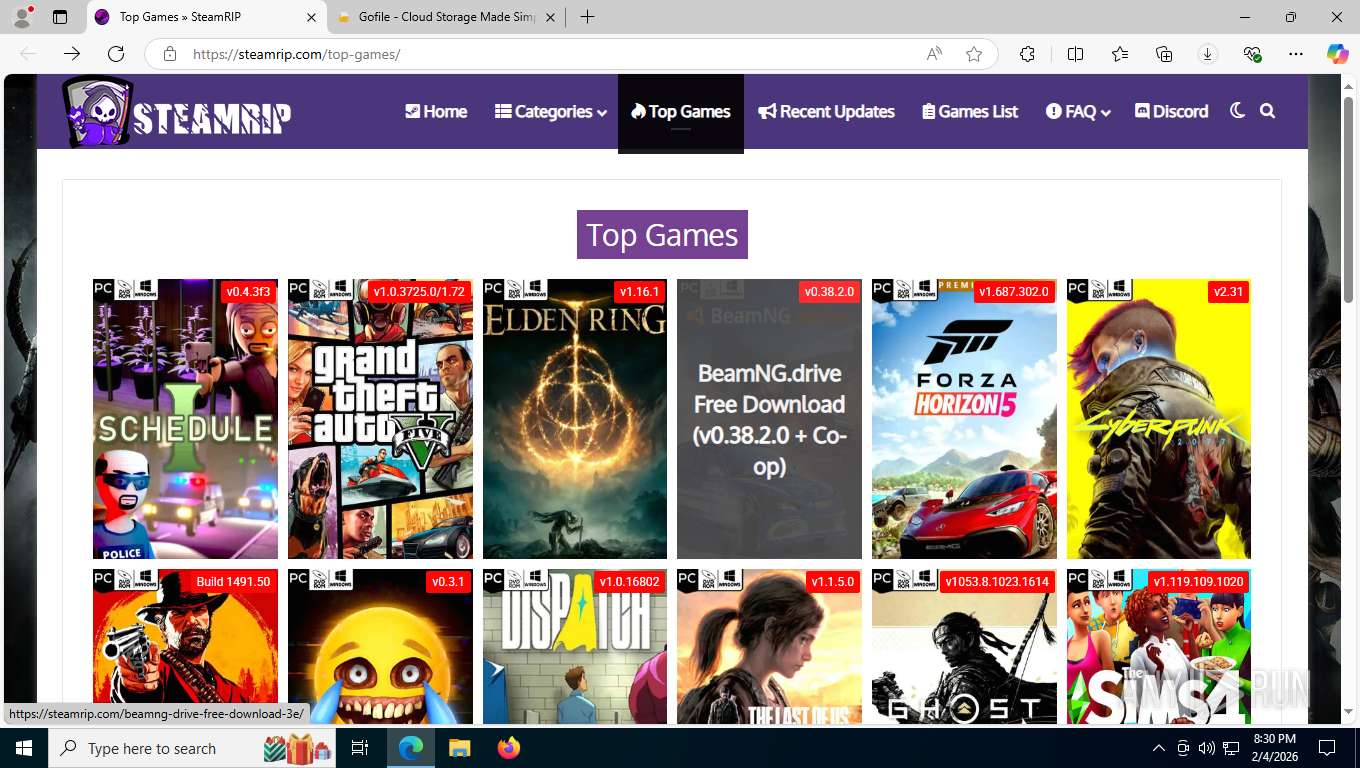Open browser Extensions icon
The width and height of the screenshot is (1360, 768).
pos(1027,54)
